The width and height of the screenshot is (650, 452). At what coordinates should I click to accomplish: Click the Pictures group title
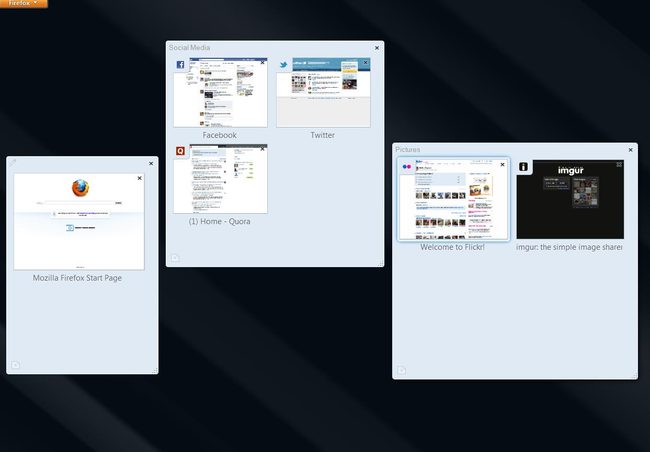(x=407, y=150)
